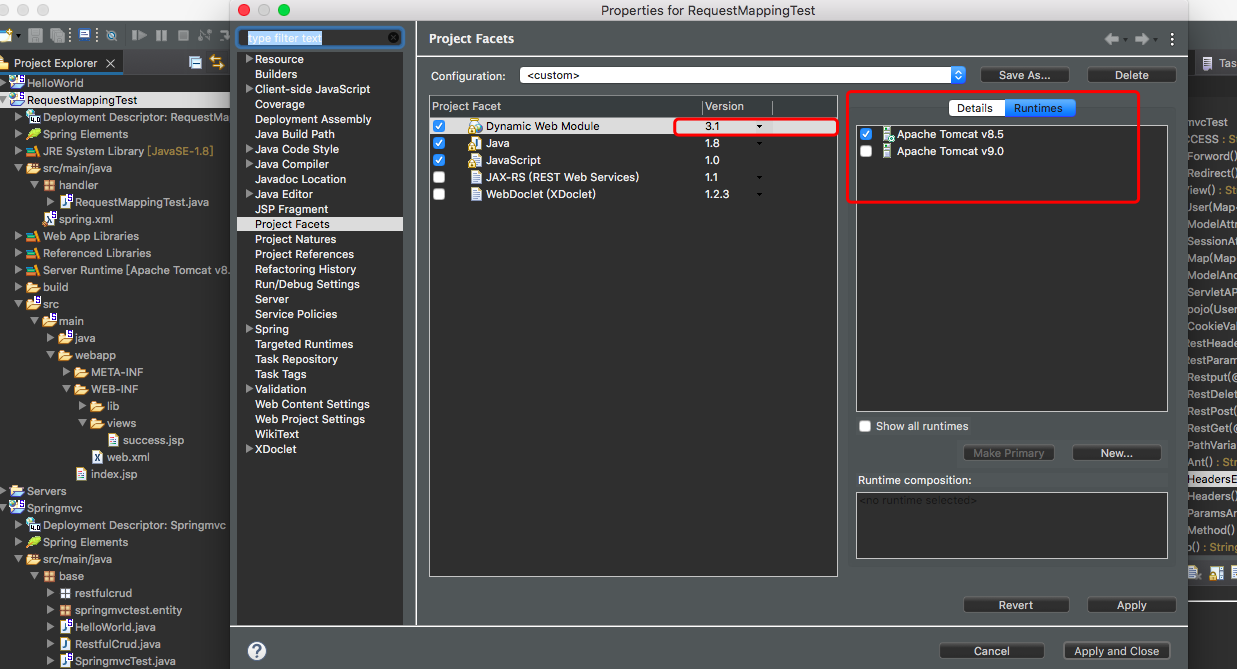This screenshot has height=669, width=1237.
Task: Expand the Resource preferences node
Action: tap(249, 59)
